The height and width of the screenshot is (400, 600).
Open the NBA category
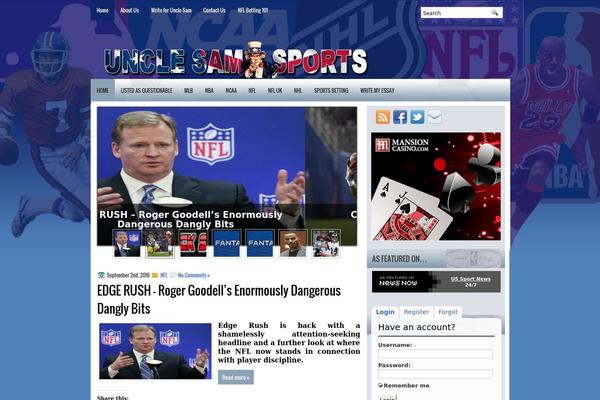(209, 90)
